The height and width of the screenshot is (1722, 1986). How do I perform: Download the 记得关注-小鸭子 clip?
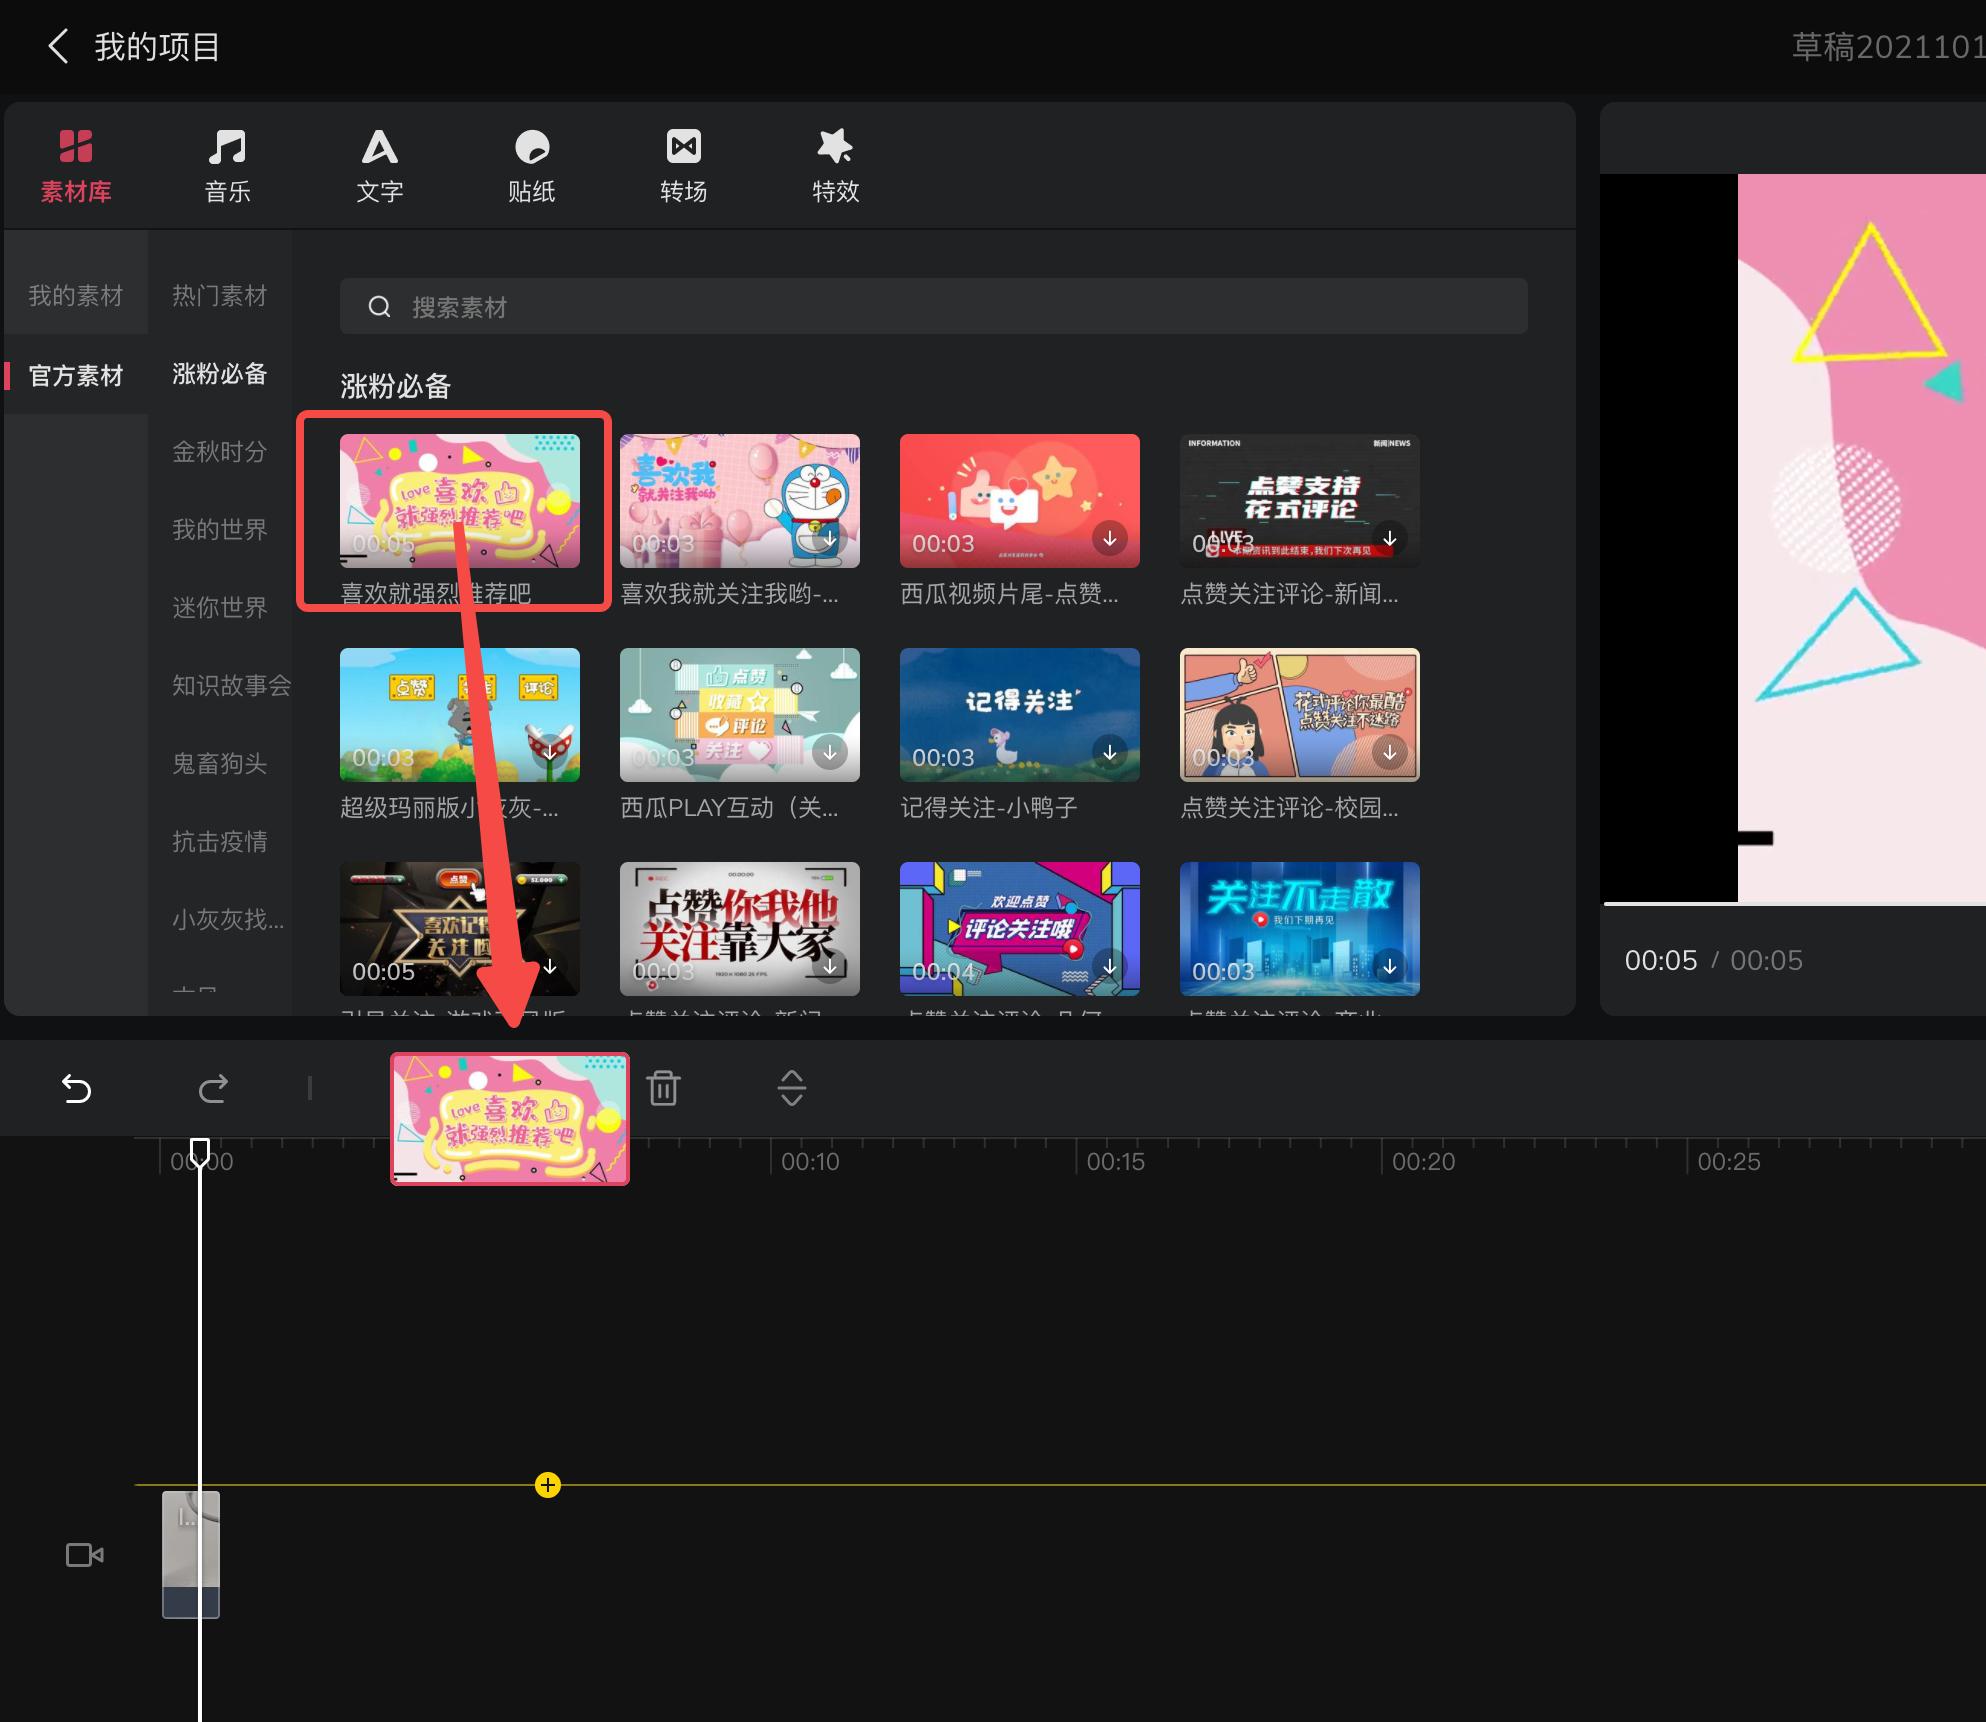point(1109,752)
